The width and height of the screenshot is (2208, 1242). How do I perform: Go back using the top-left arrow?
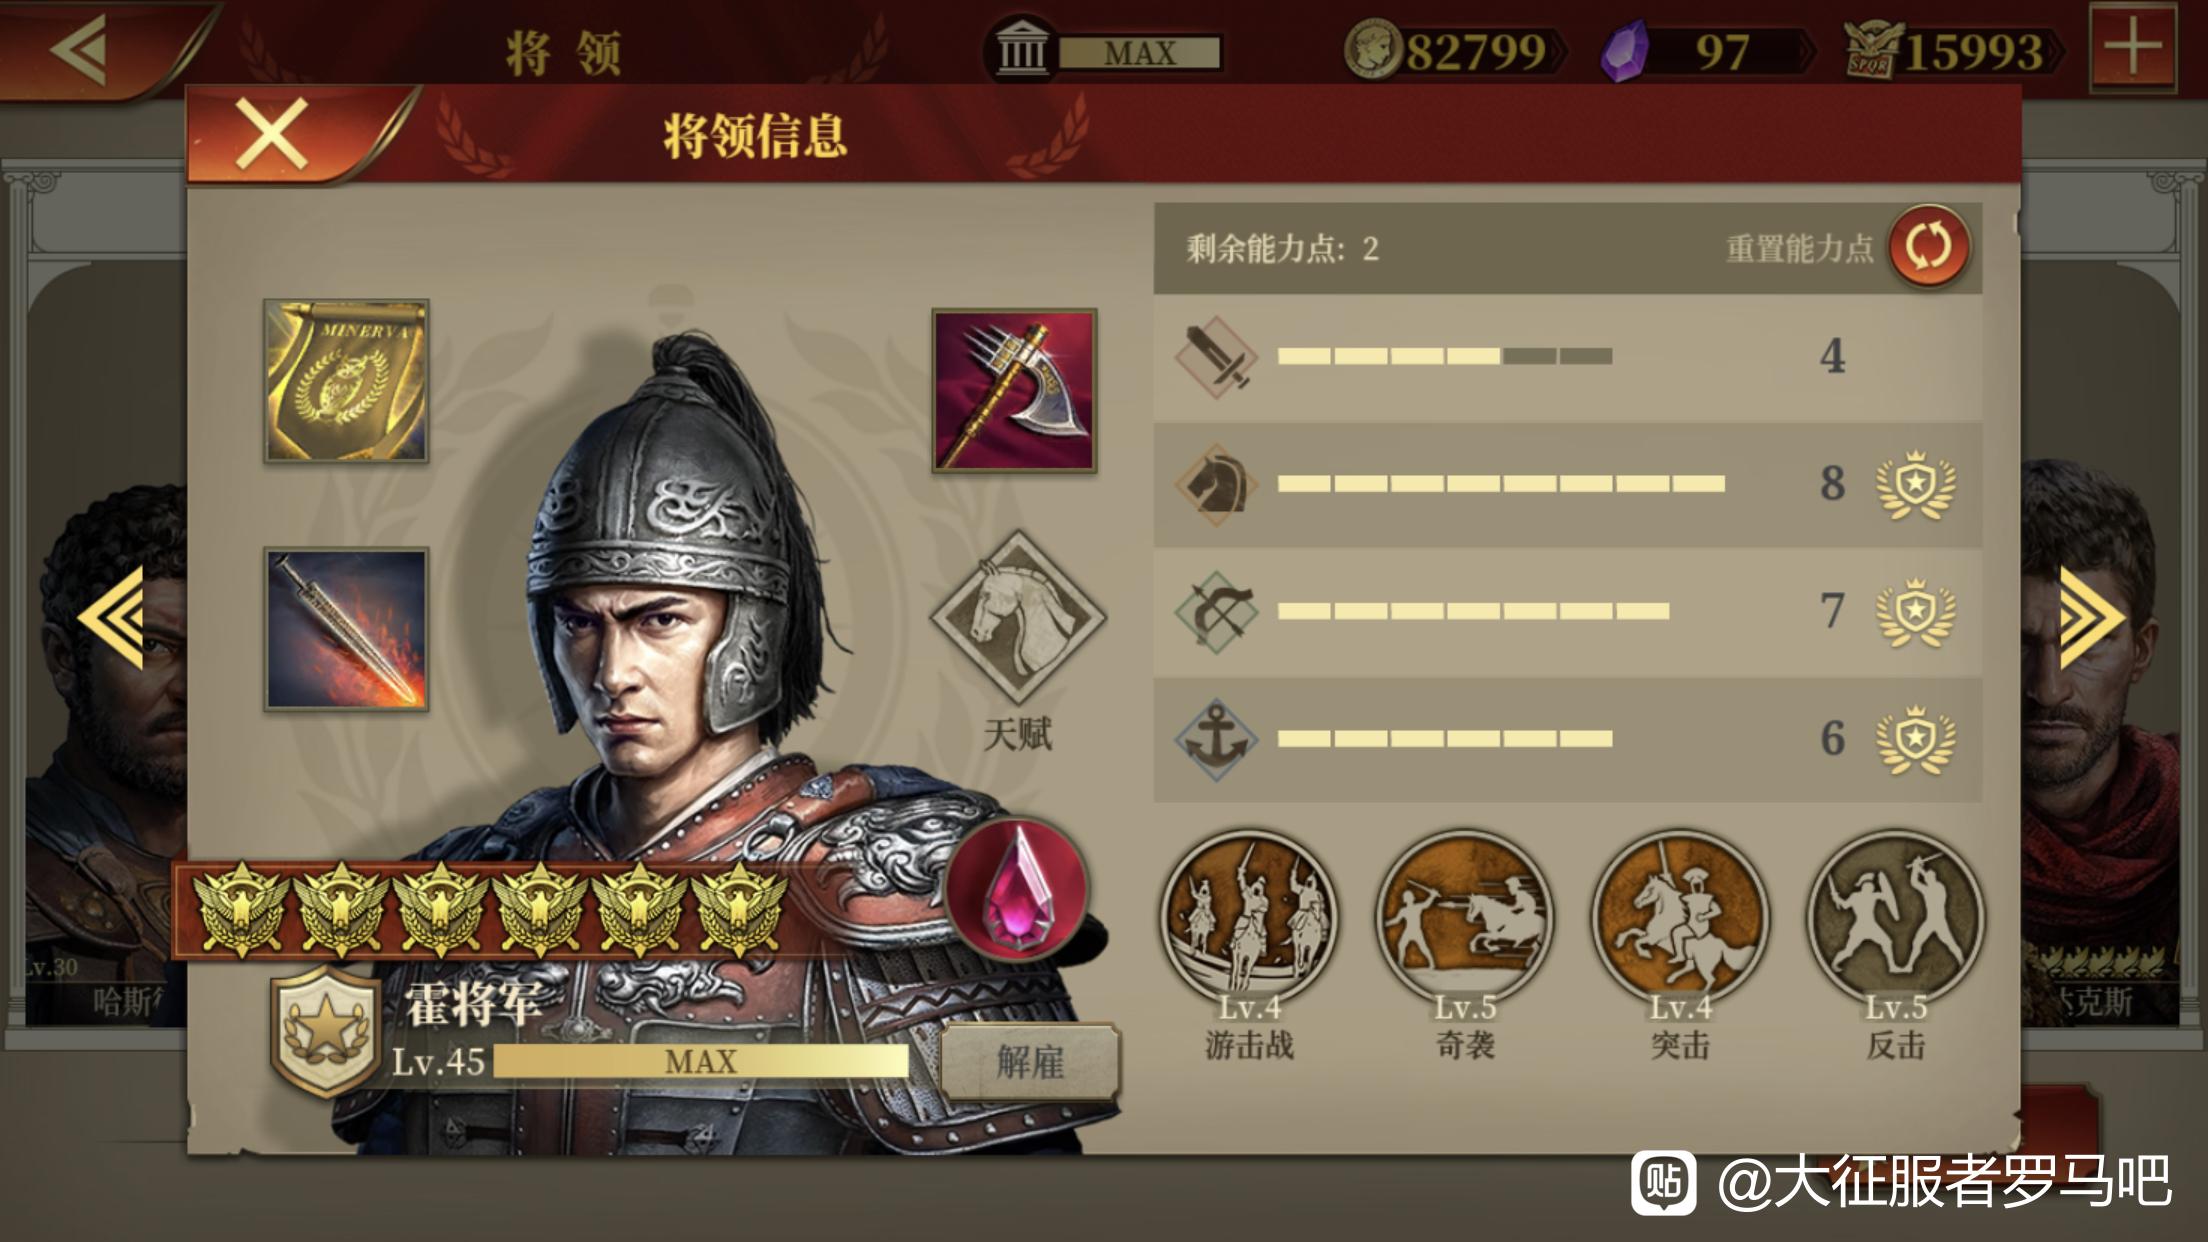click(80, 47)
